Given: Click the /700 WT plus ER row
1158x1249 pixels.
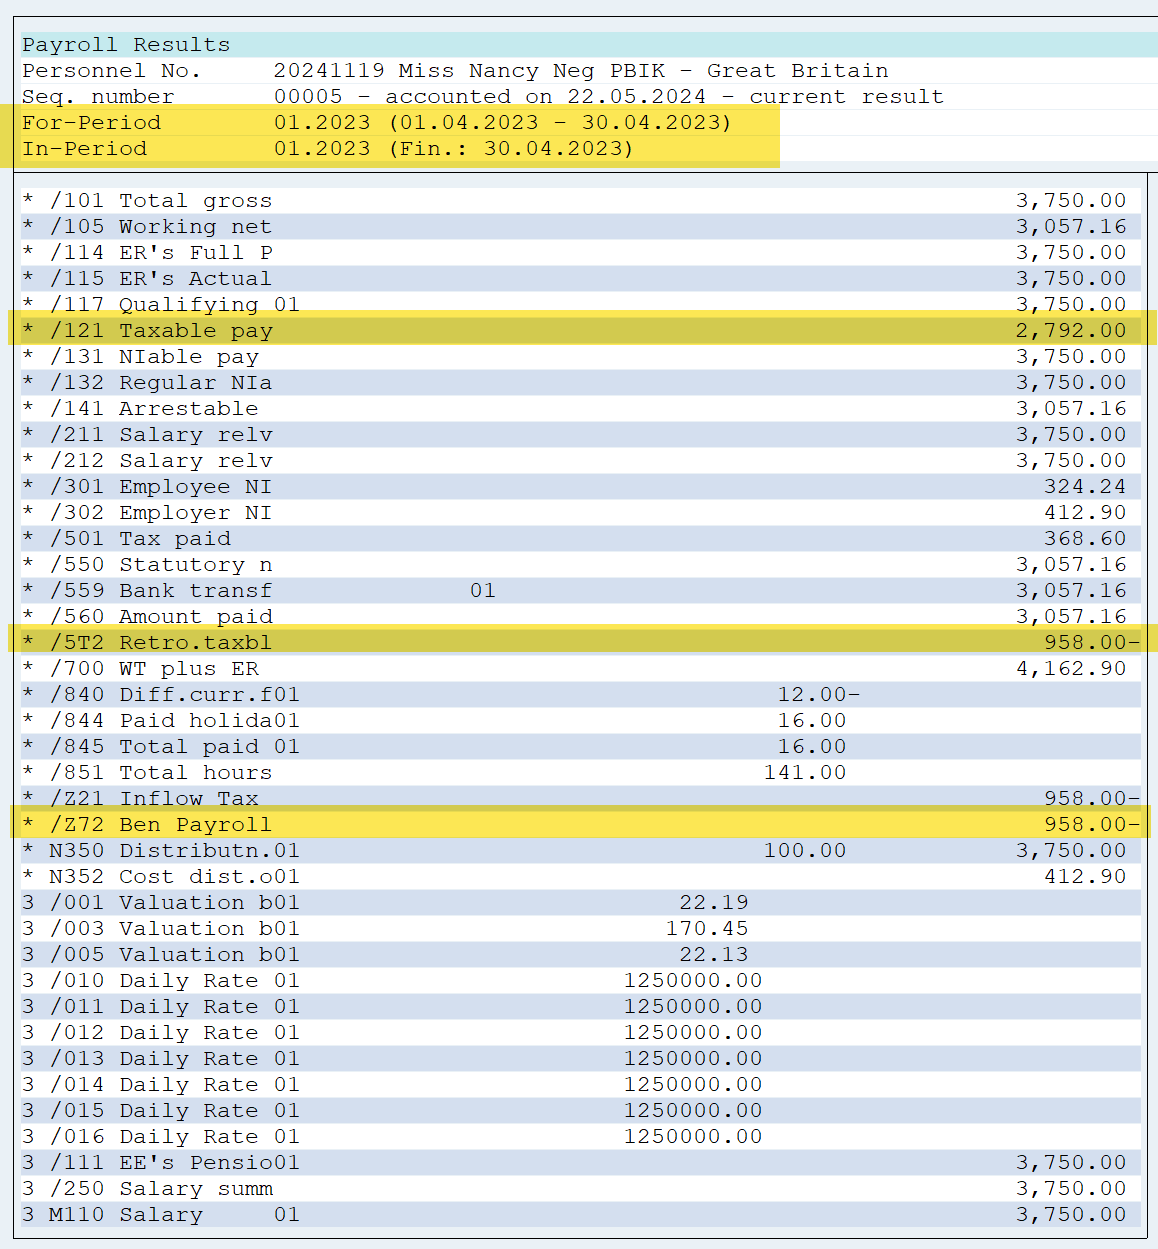Looking at the screenshot, I should click(x=580, y=669).
